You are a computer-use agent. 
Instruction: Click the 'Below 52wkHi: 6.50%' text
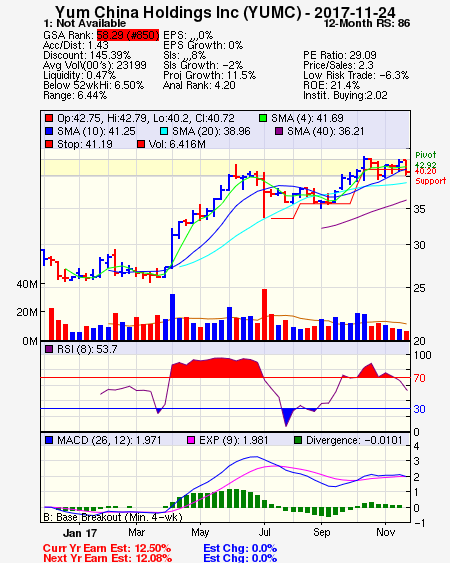(93, 85)
